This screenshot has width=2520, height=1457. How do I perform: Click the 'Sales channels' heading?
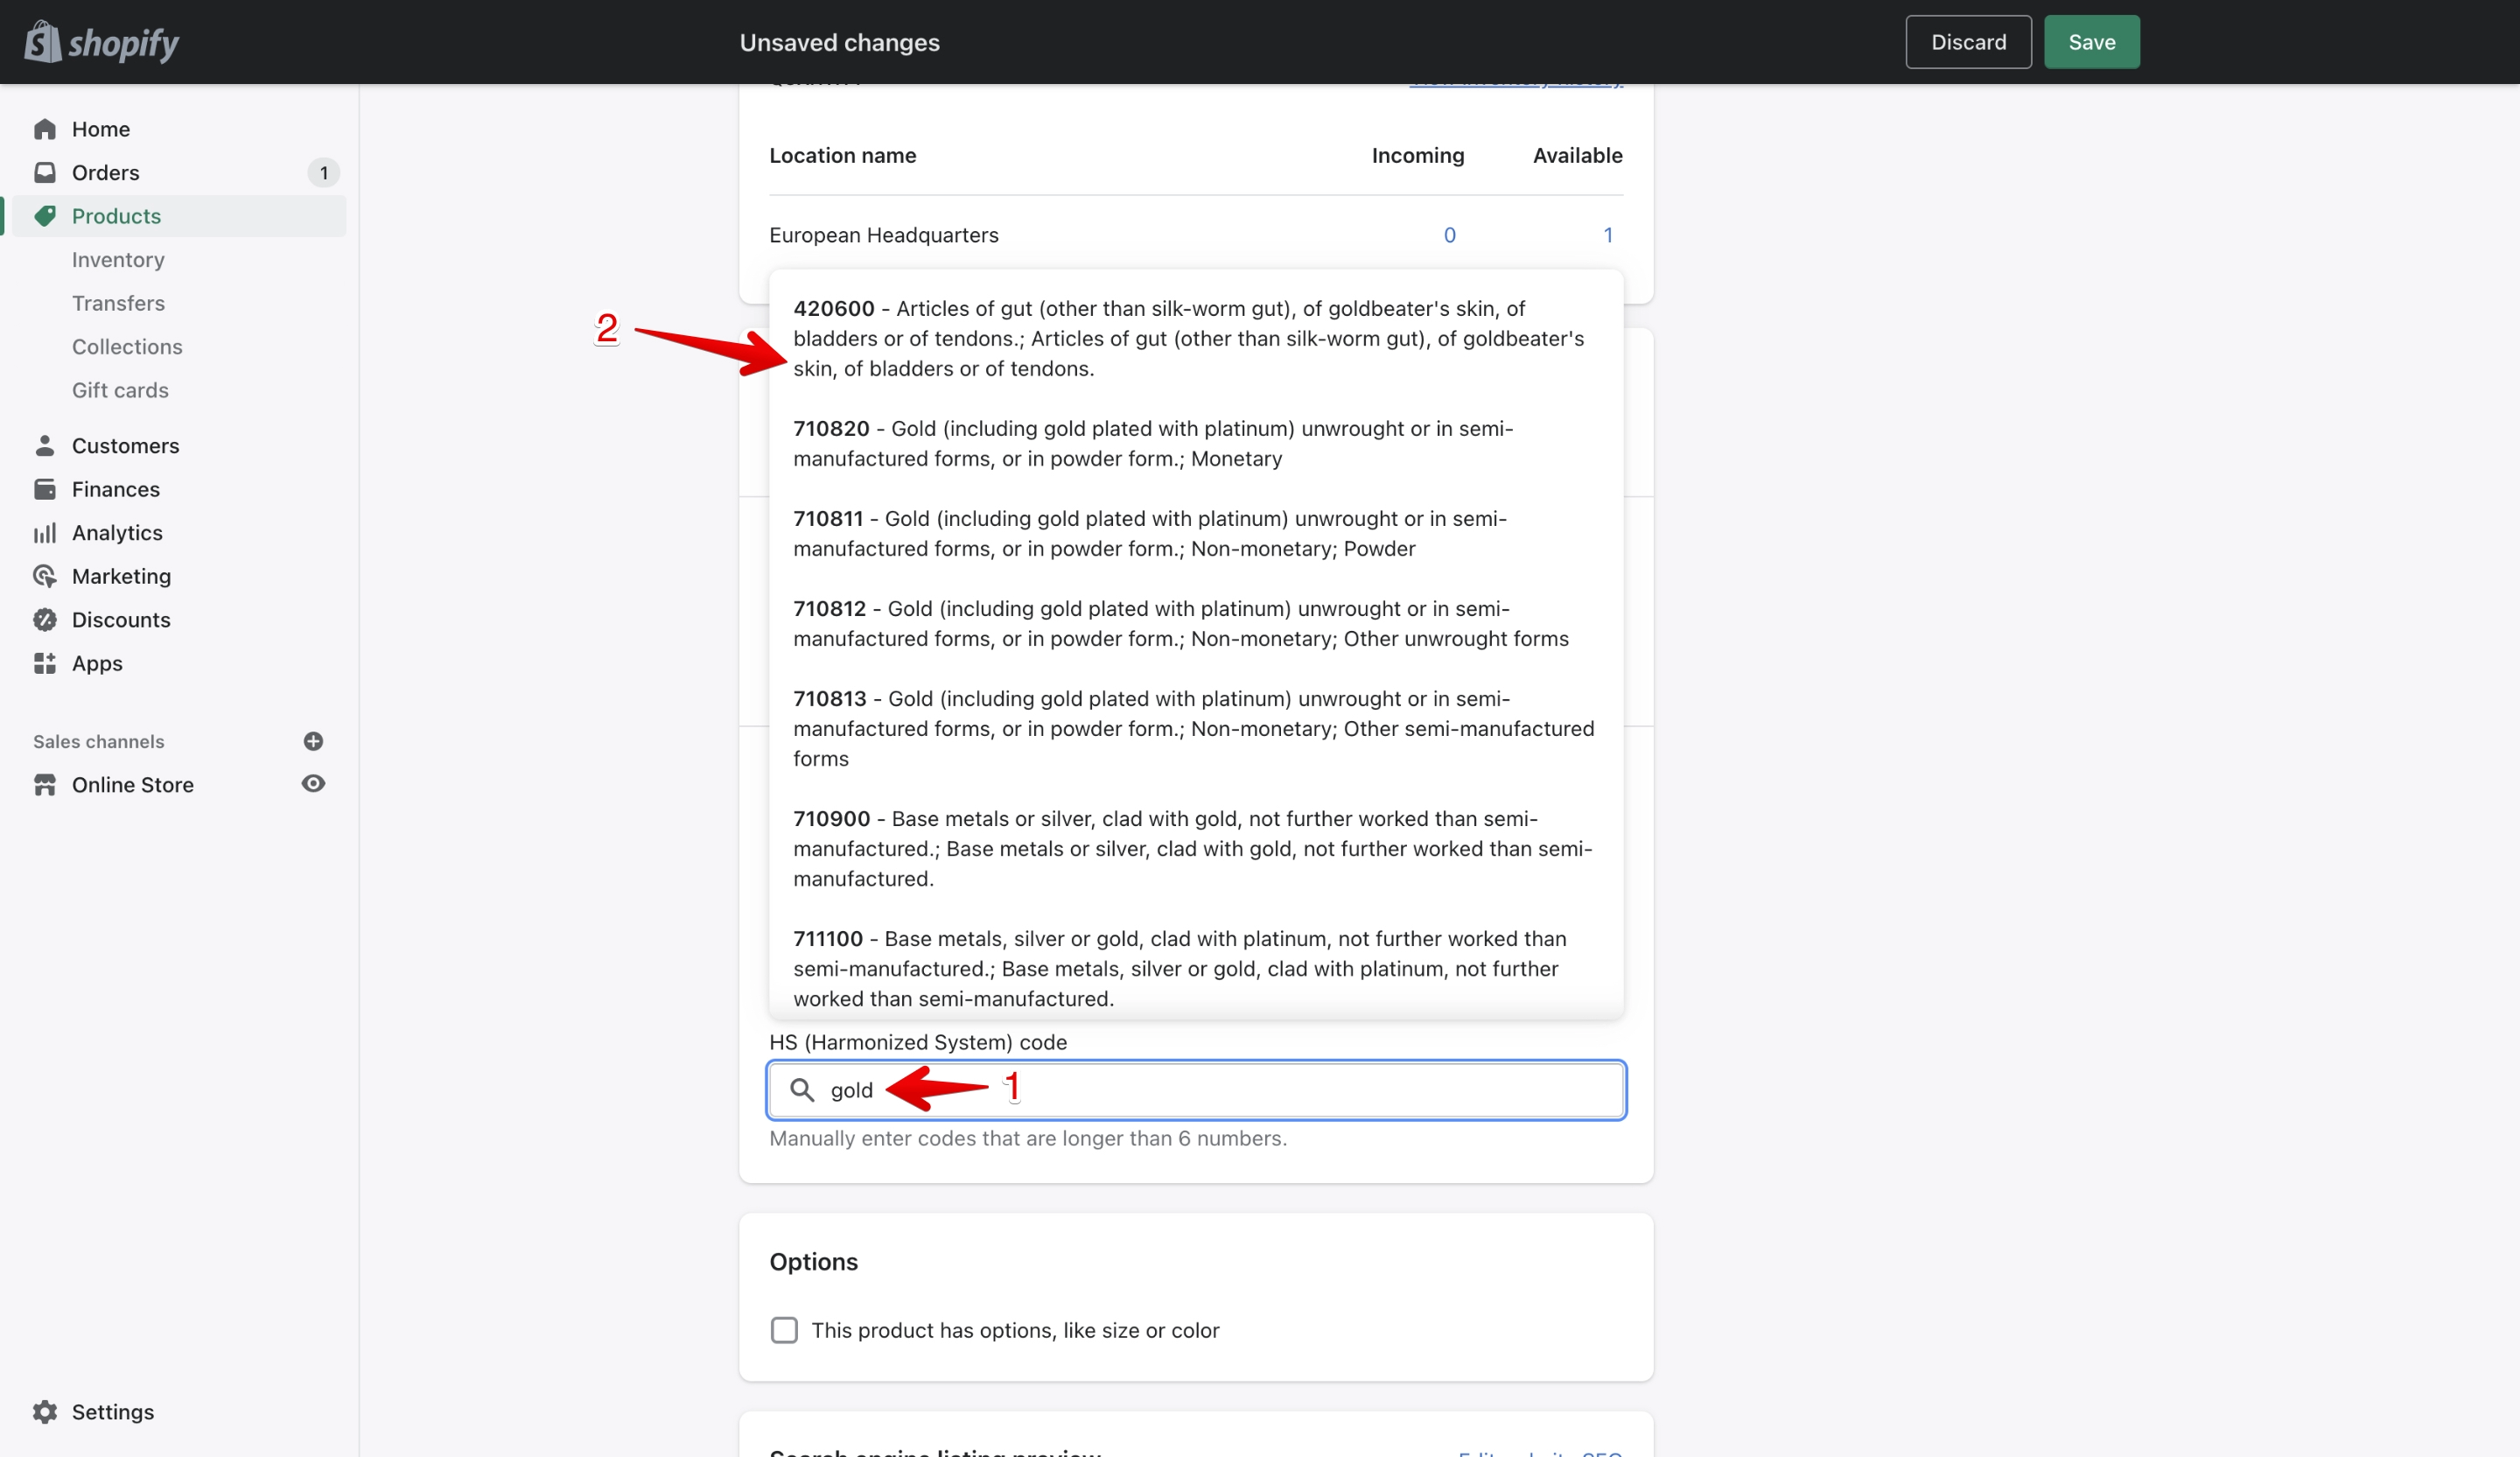pyautogui.click(x=99, y=741)
